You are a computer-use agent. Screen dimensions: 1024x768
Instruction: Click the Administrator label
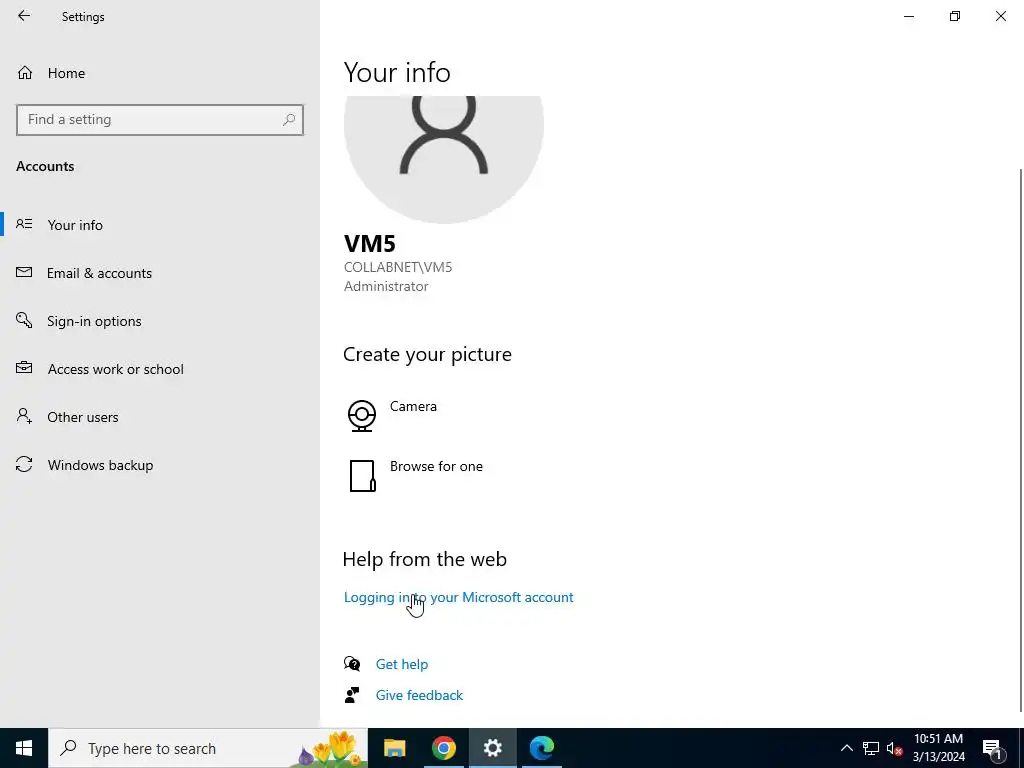pos(386,286)
